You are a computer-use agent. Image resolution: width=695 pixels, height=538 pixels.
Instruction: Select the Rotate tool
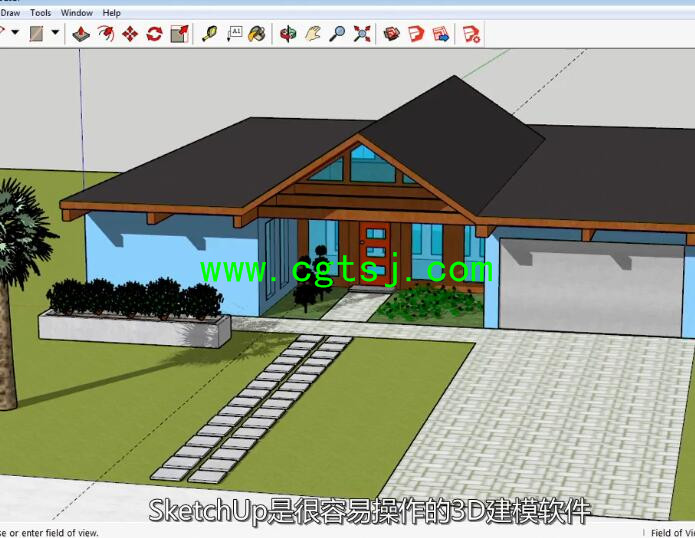(x=154, y=34)
